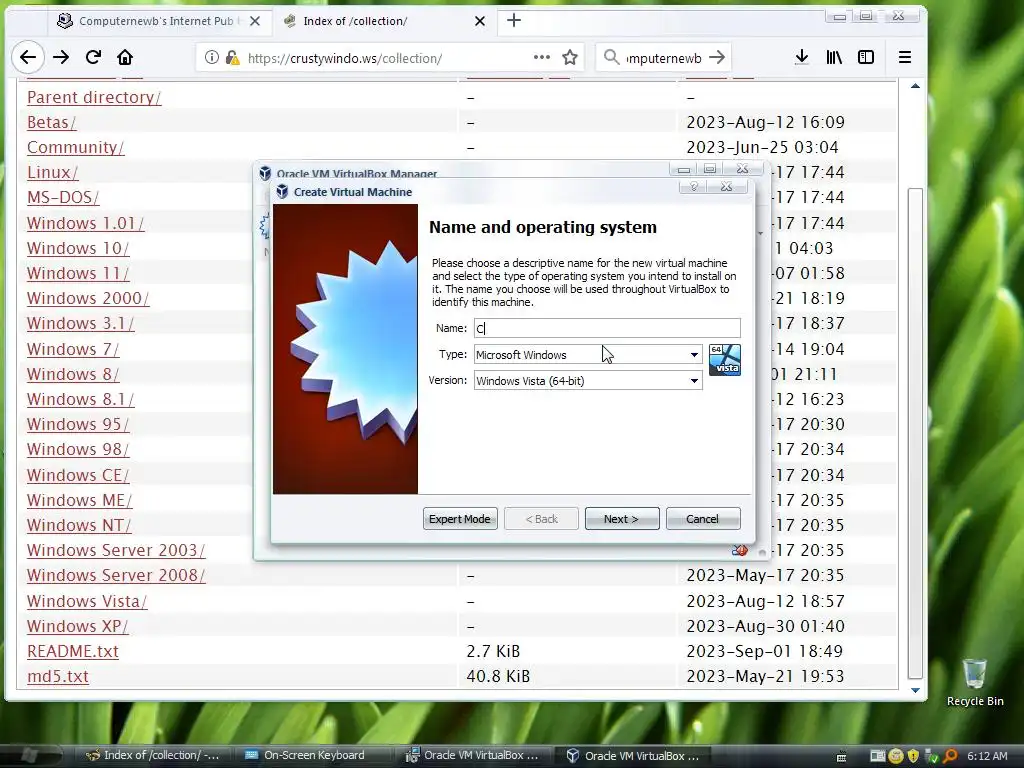Click the browser search box text
Image resolution: width=1024 pixels, height=768 pixels.
click(x=664, y=58)
